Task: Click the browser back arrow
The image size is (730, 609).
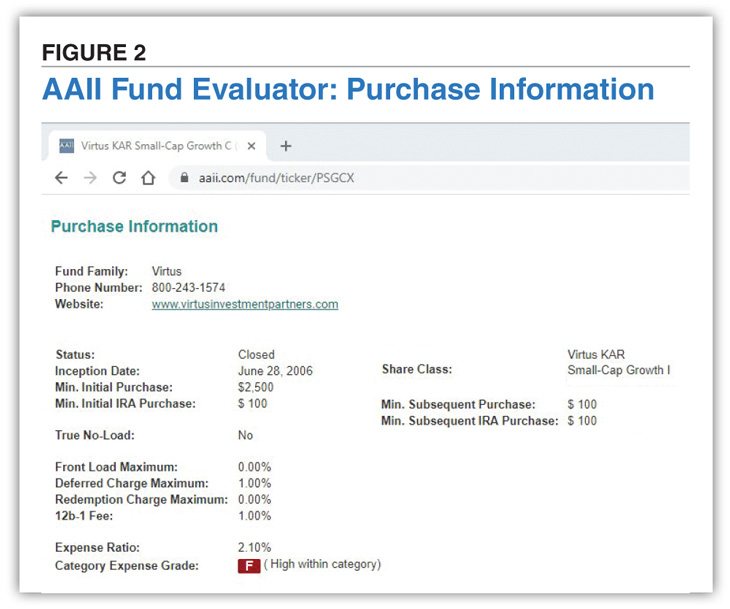Action: 61,178
